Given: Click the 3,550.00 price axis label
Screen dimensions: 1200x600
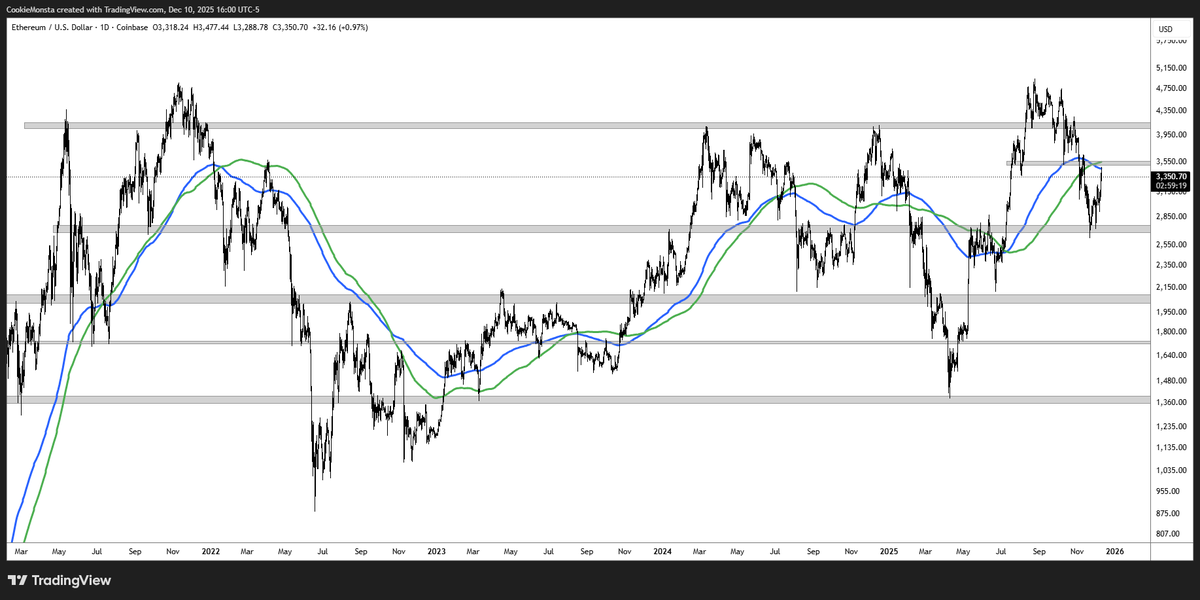Looking at the screenshot, I should tap(1170, 161).
